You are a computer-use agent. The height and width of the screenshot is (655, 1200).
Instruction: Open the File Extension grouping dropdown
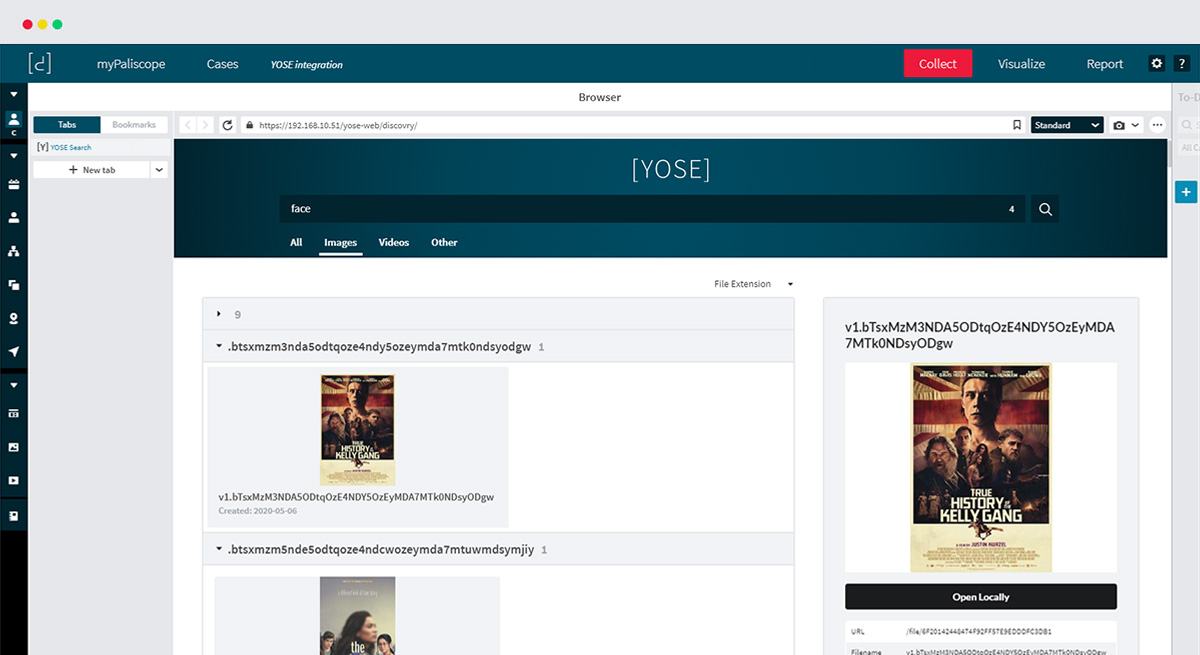tap(753, 284)
